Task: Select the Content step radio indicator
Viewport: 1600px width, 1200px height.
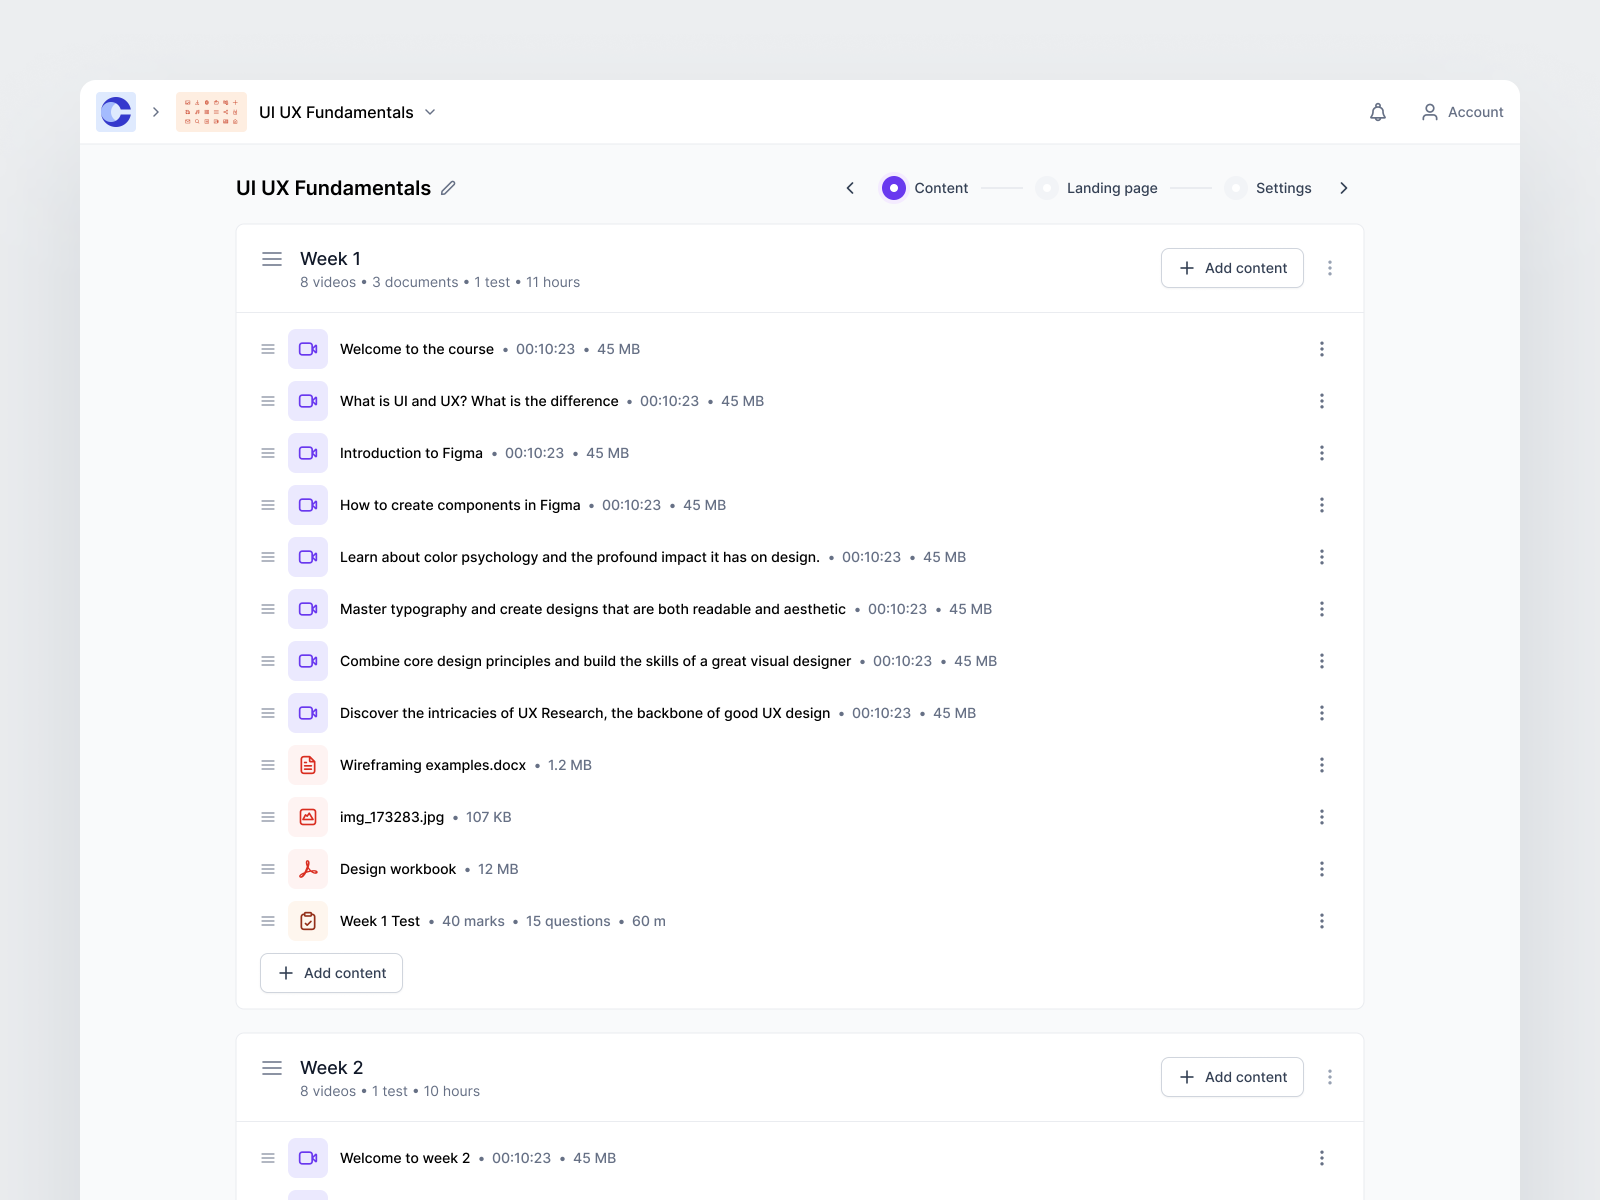Action: 893,187
